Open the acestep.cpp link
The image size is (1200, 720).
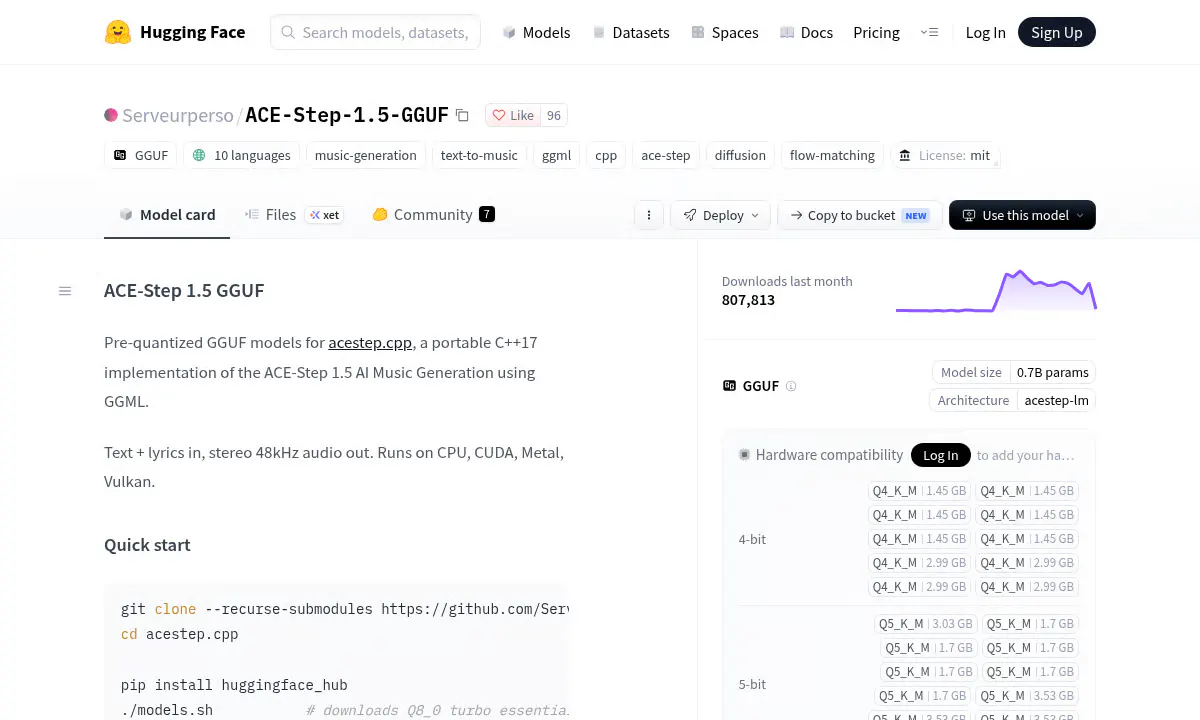click(x=370, y=342)
